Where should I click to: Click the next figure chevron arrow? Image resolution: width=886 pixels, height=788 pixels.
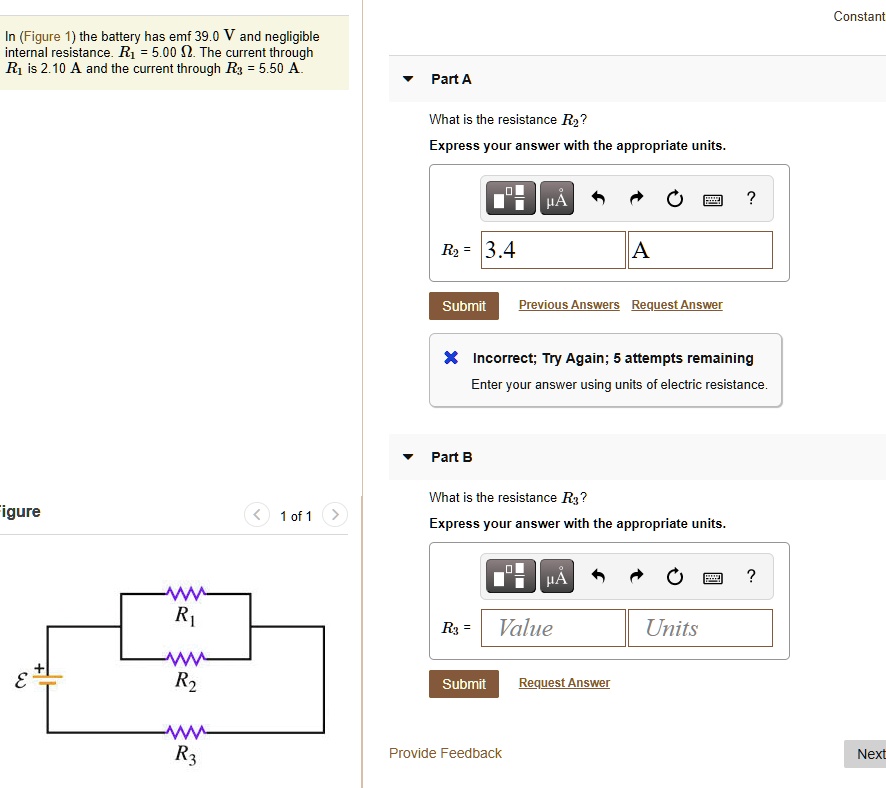tap(335, 515)
